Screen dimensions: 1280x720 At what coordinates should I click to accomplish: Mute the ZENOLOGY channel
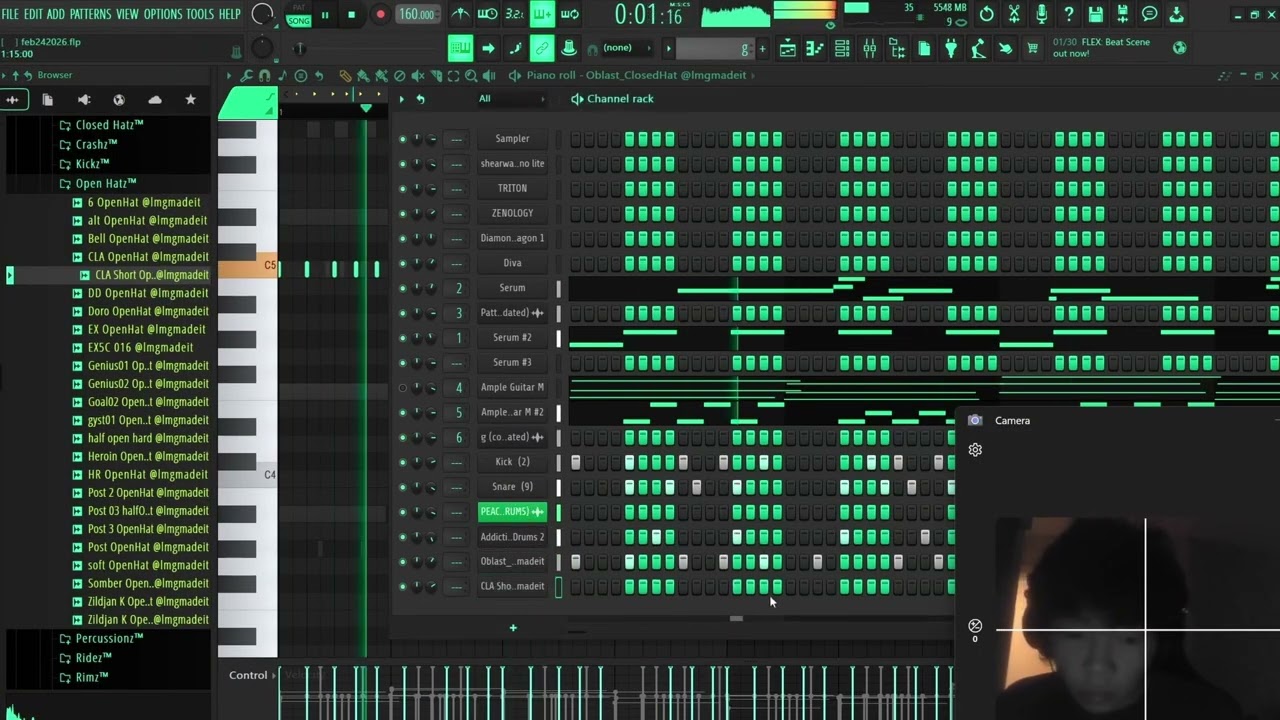tap(402, 213)
